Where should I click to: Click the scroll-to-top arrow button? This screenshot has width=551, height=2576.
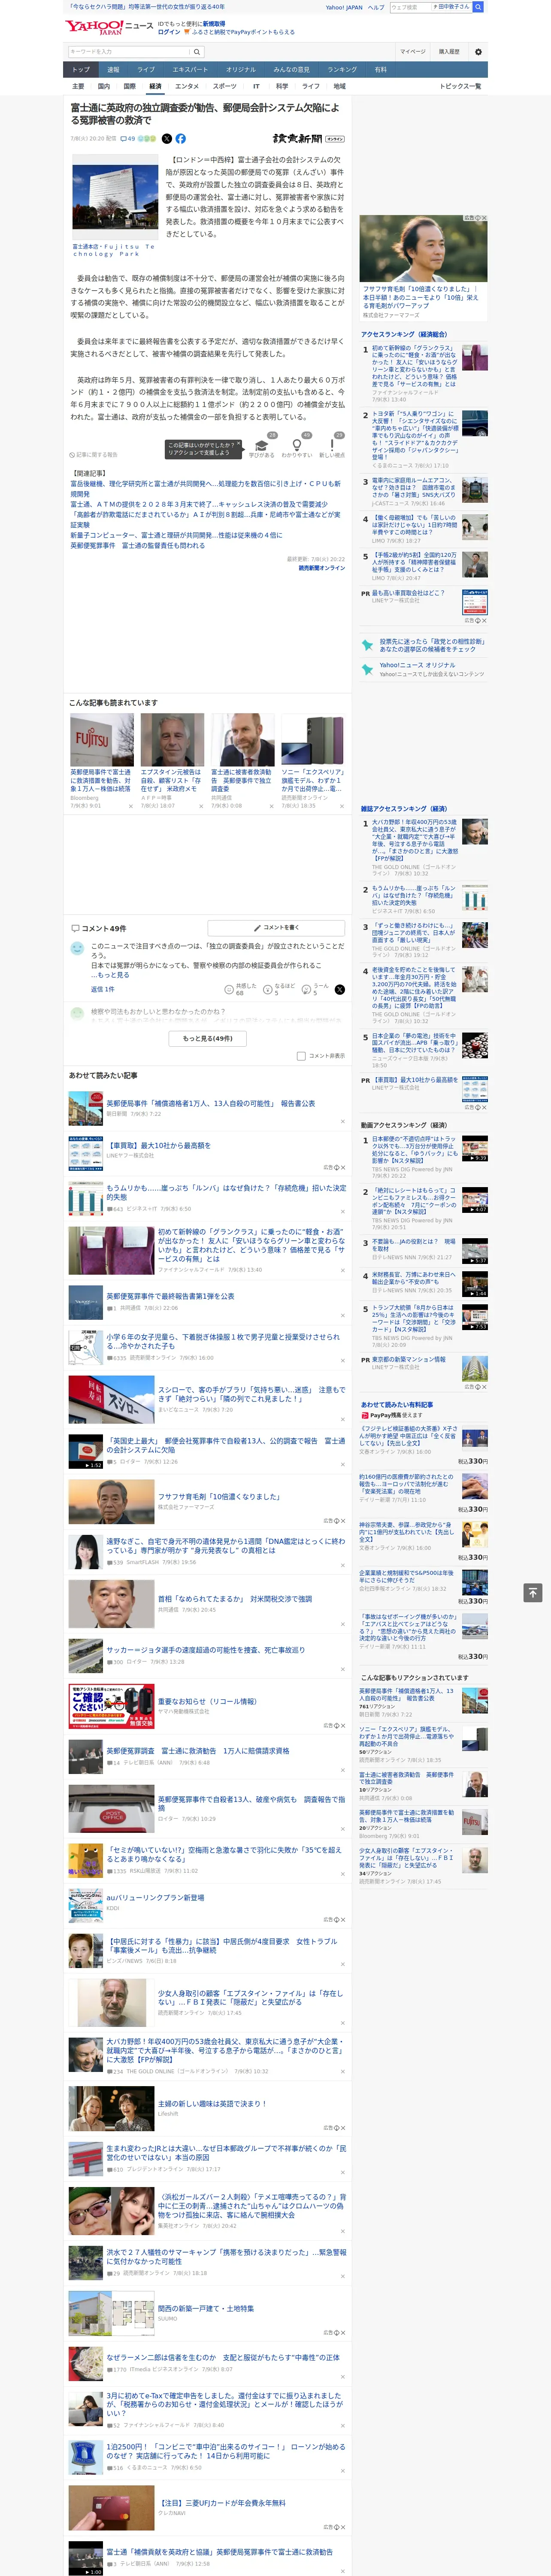pos(533,1592)
